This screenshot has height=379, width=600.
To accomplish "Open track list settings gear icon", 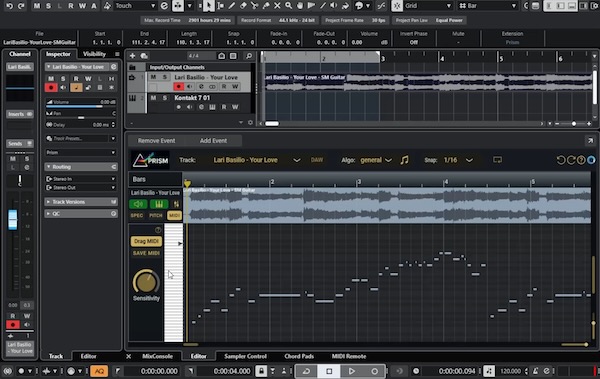I will [x=251, y=123].
